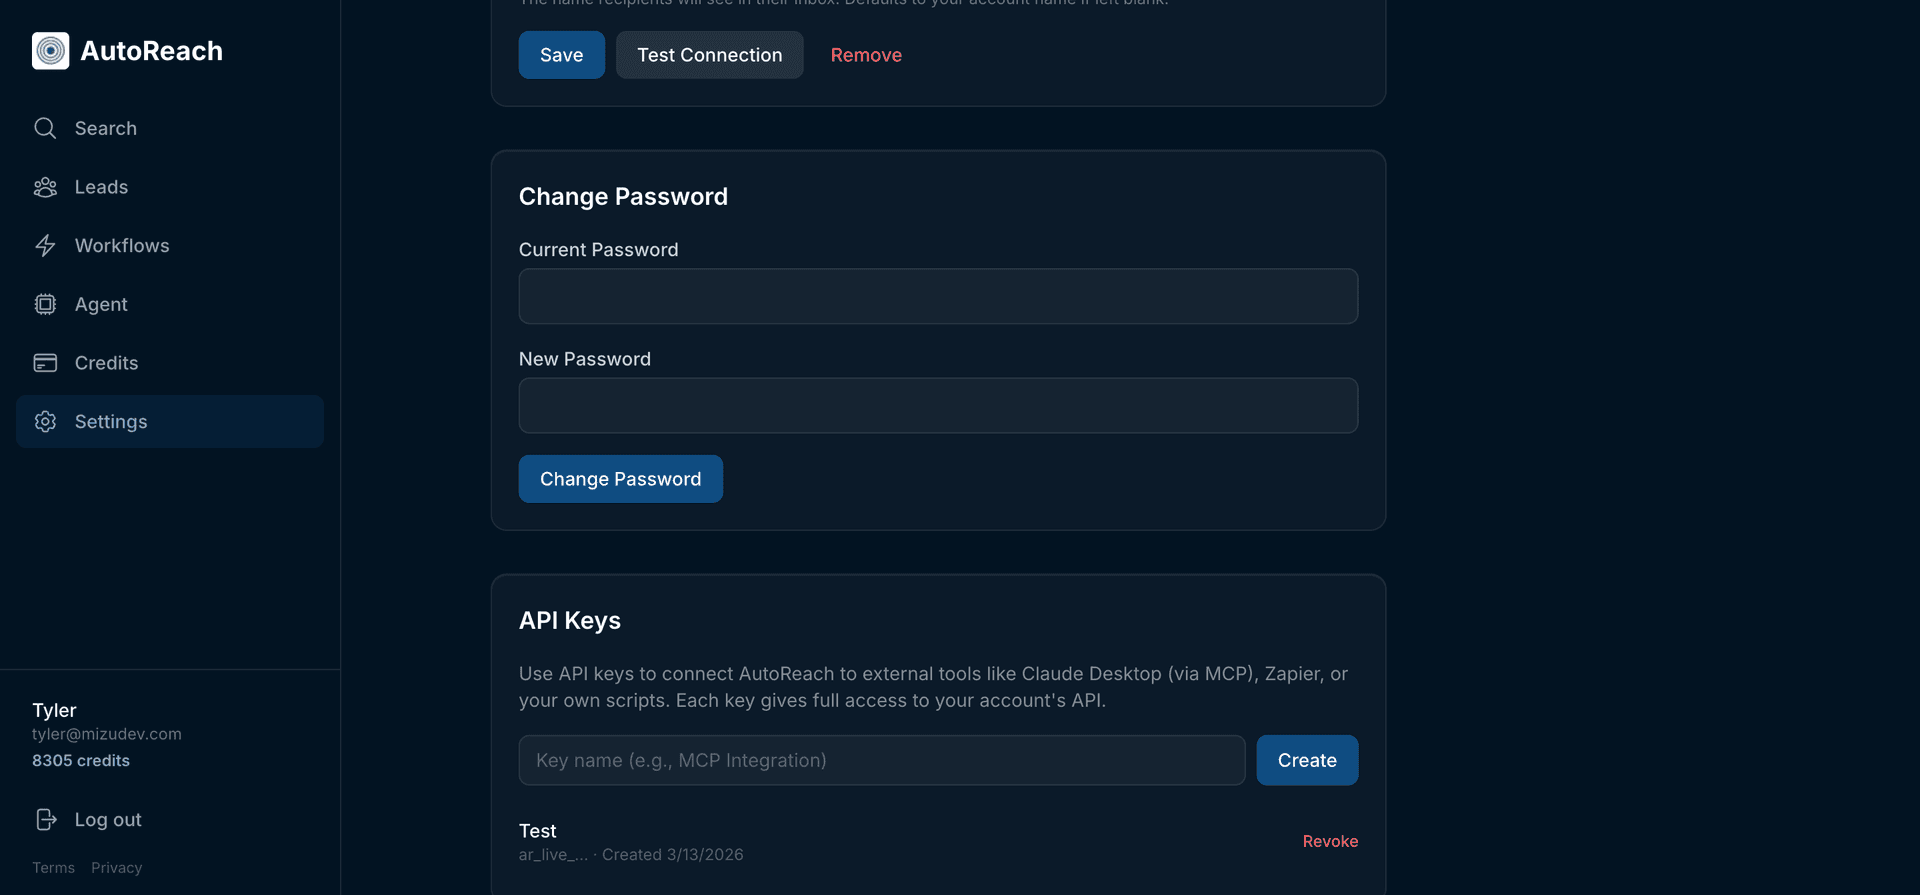The width and height of the screenshot is (1920, 895).
Task: Save the sender name settings
Action: 561,55
